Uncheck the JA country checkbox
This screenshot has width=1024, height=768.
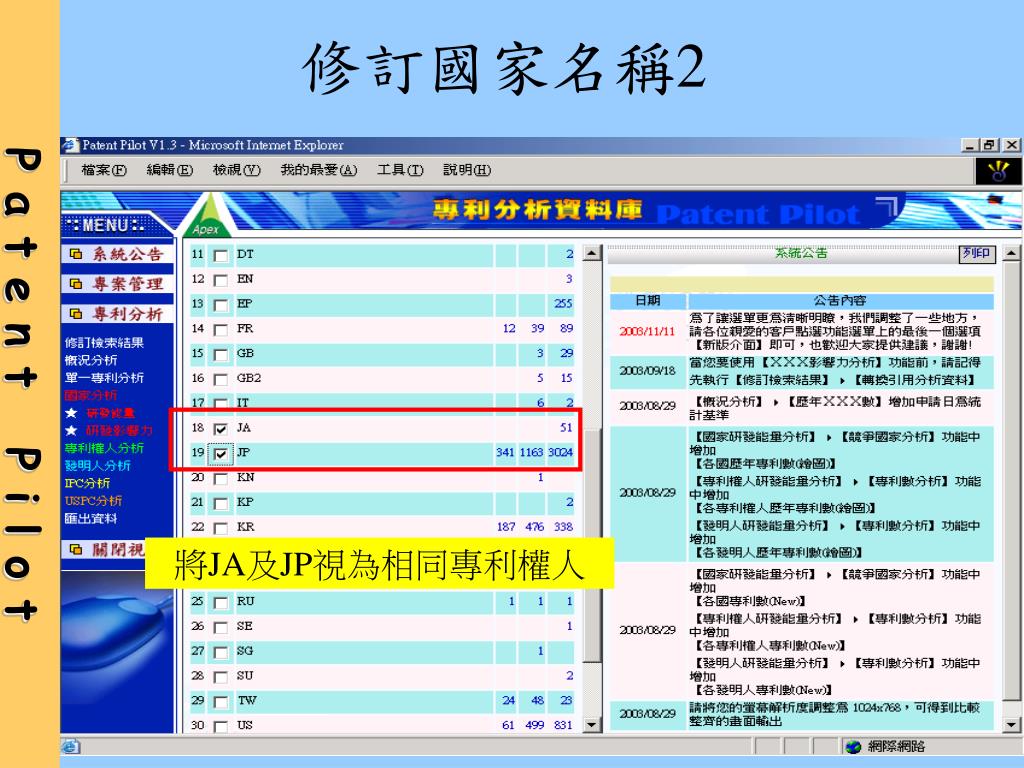coord(221,429)
